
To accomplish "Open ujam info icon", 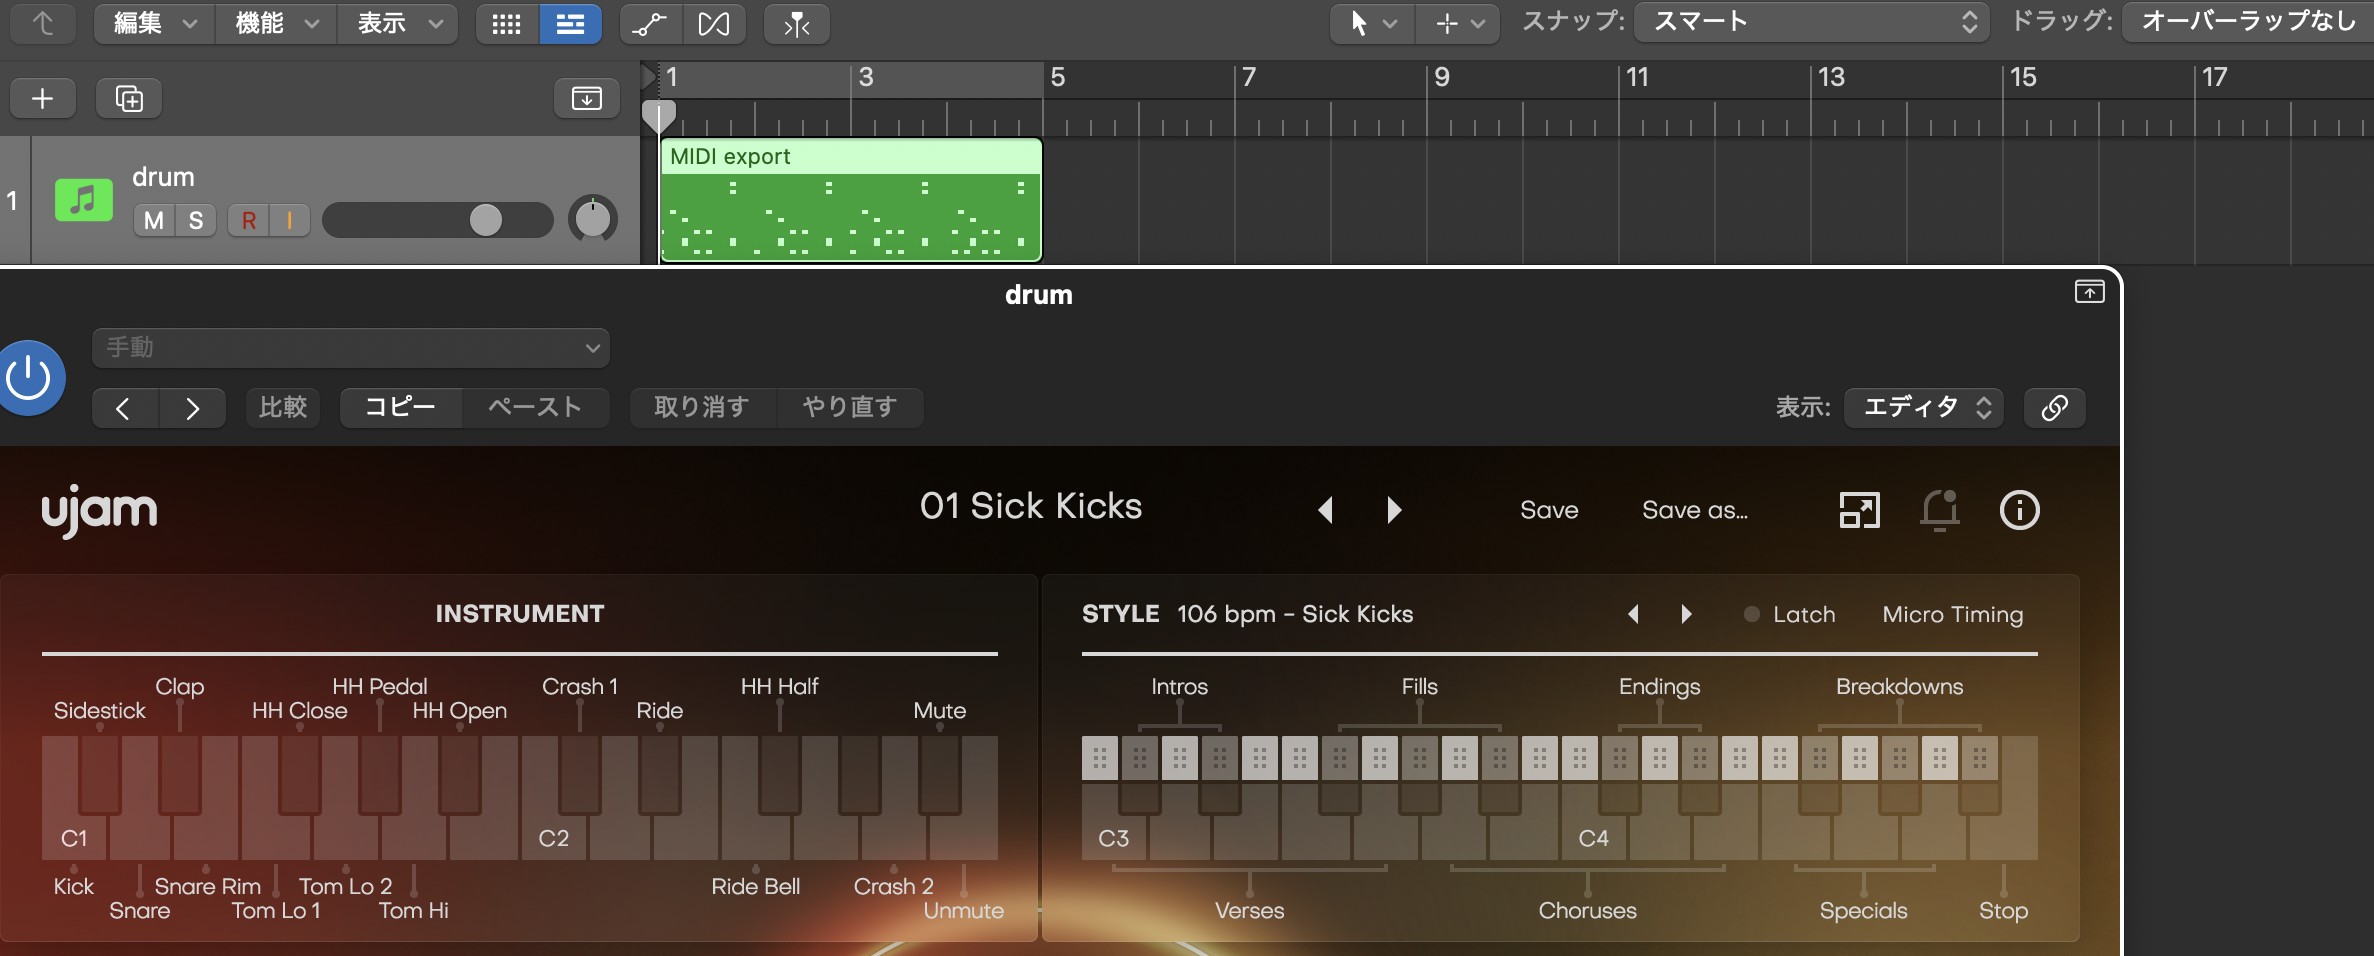I will coord(2019,510).
